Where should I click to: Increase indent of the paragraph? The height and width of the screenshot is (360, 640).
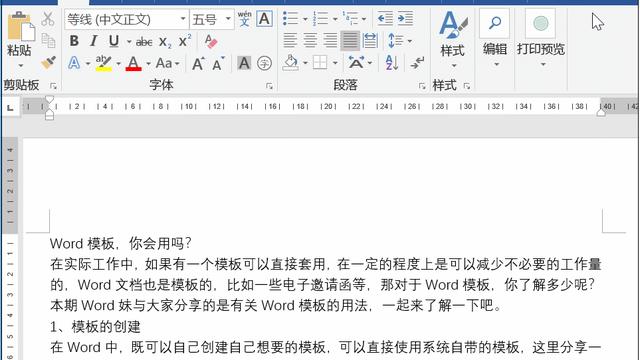tap(405, 19)
